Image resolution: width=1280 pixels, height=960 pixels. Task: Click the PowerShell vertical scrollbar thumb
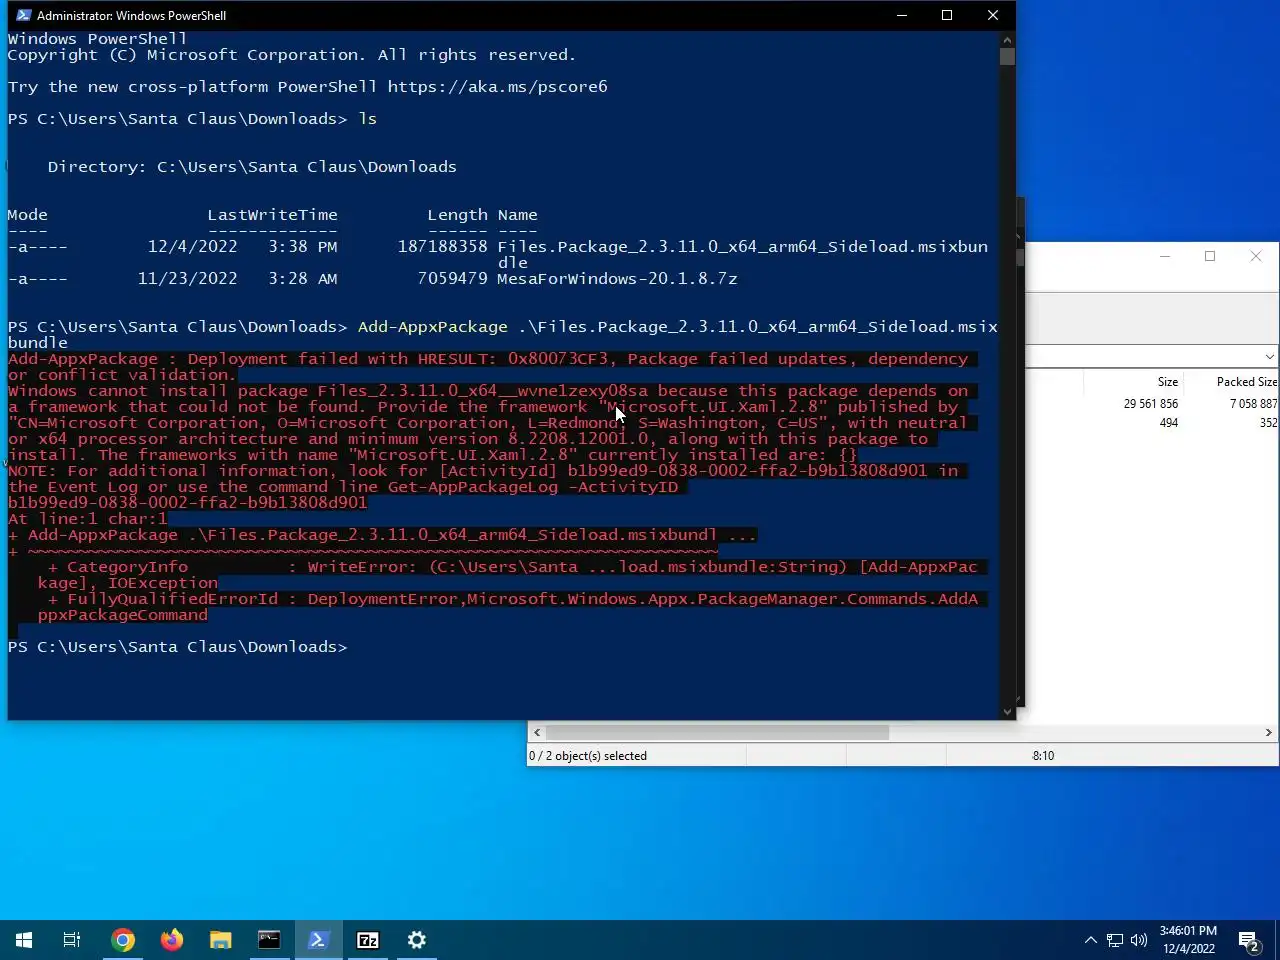pos(1007,57)
